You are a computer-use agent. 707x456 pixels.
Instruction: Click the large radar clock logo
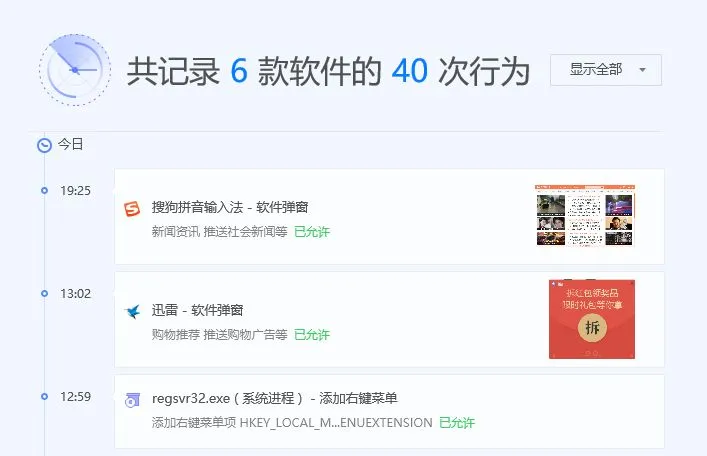tap(75, 70)
